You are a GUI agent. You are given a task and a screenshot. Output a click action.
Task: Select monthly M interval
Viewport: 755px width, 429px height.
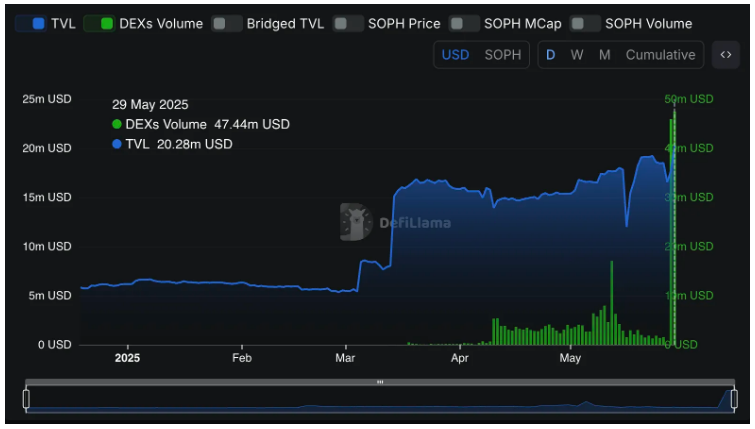click(604, 55)
